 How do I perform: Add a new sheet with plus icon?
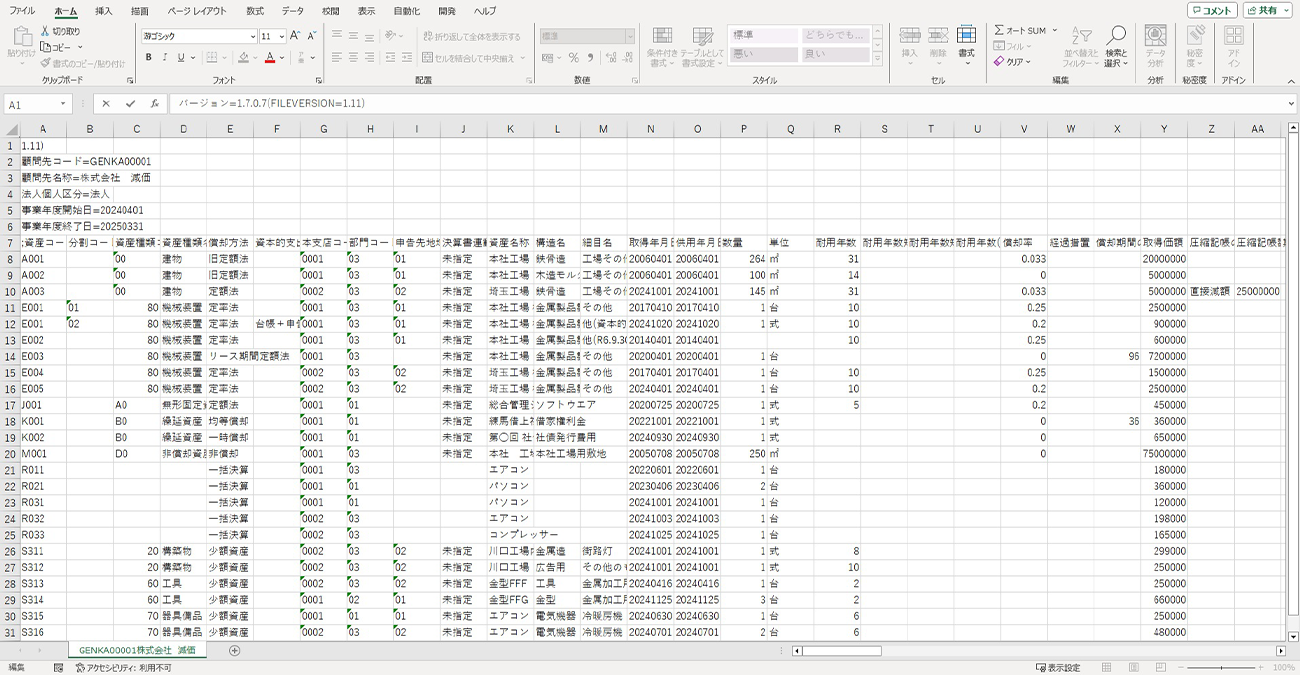pos(235,651)
